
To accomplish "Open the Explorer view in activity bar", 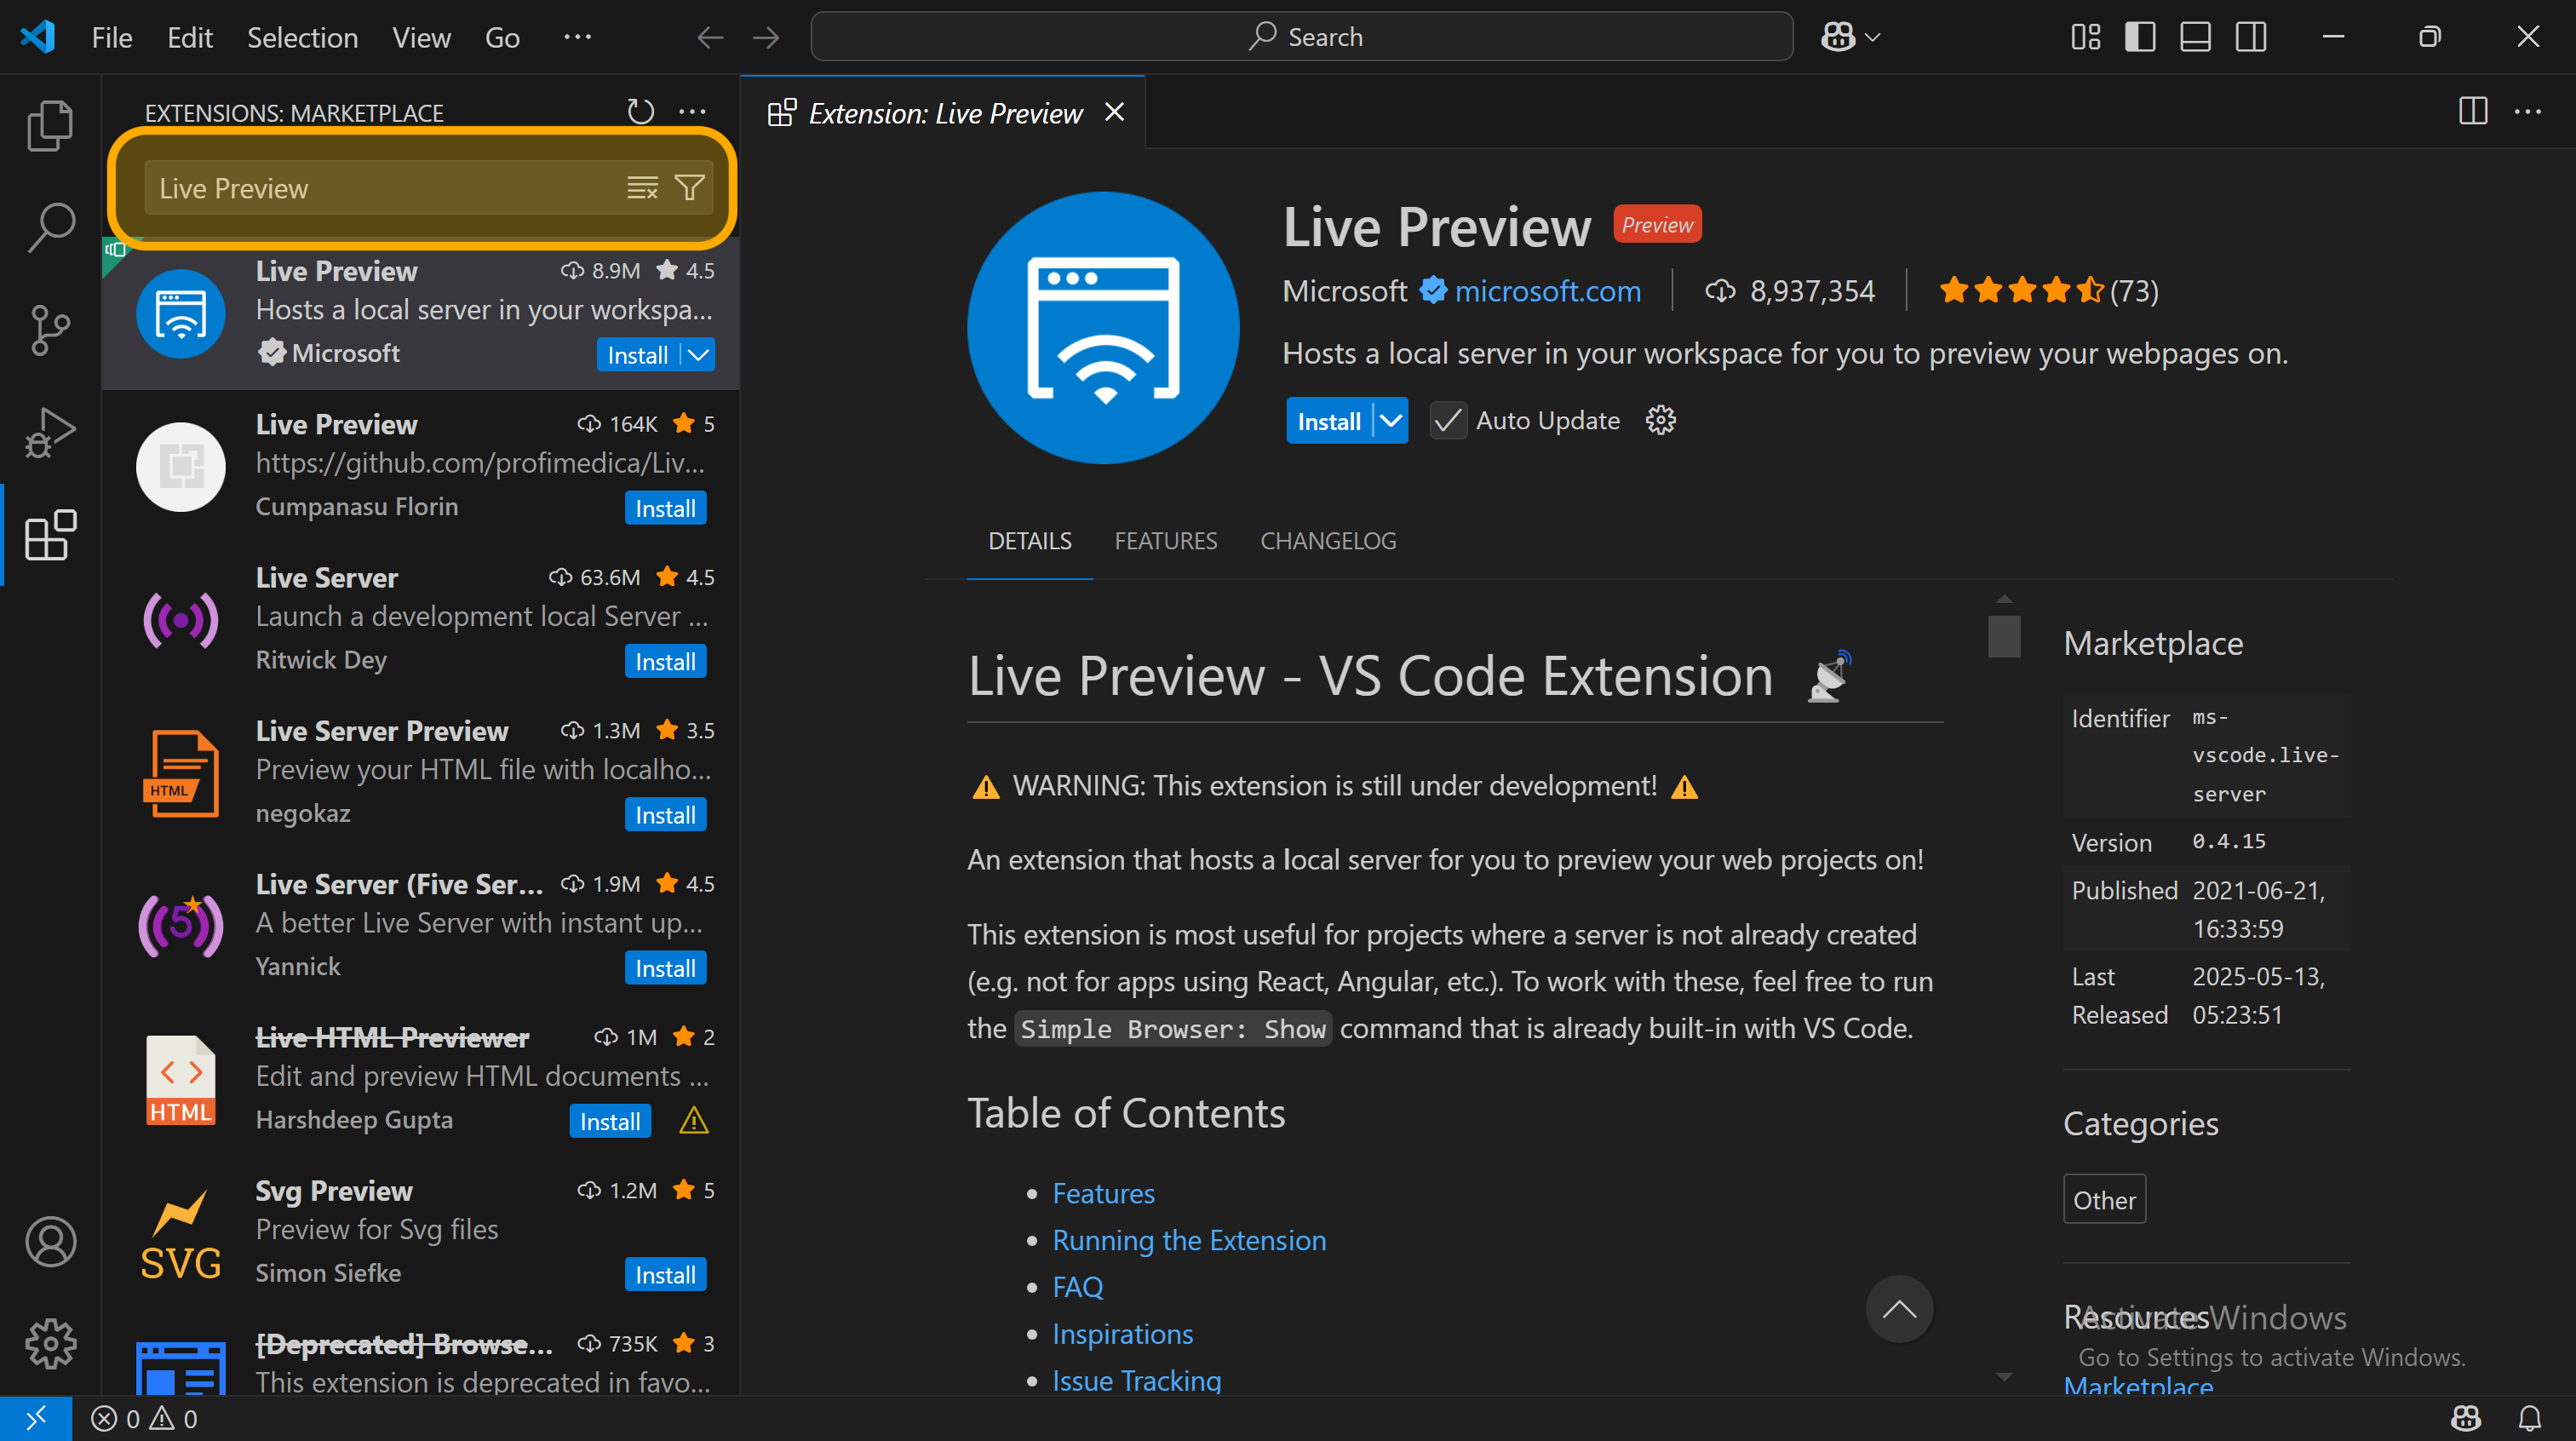I will 50,126.
